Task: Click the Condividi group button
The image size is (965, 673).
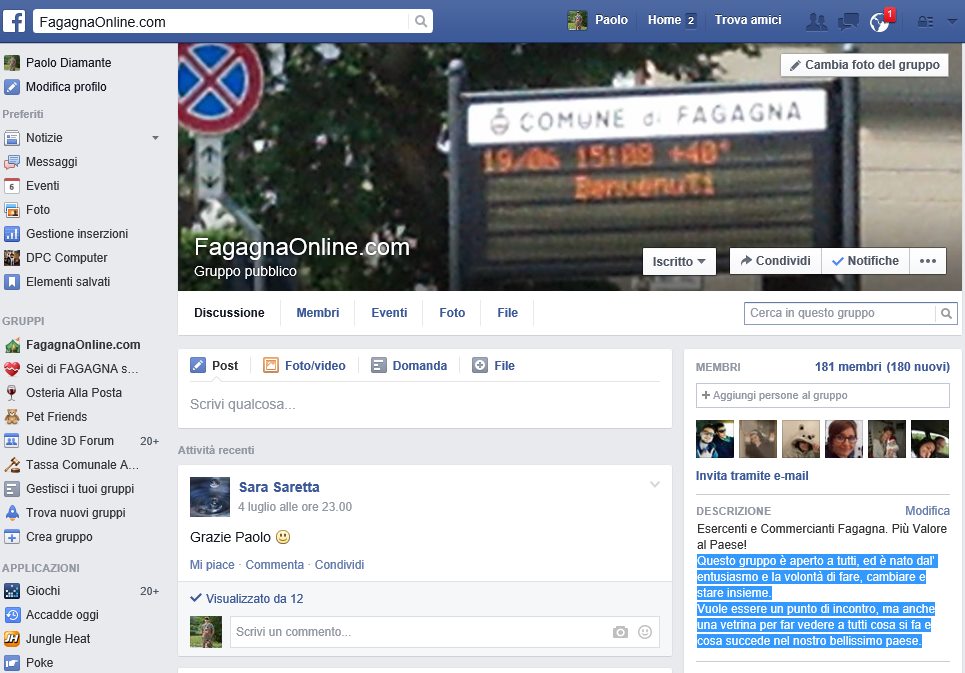Action: click(775, 261)
